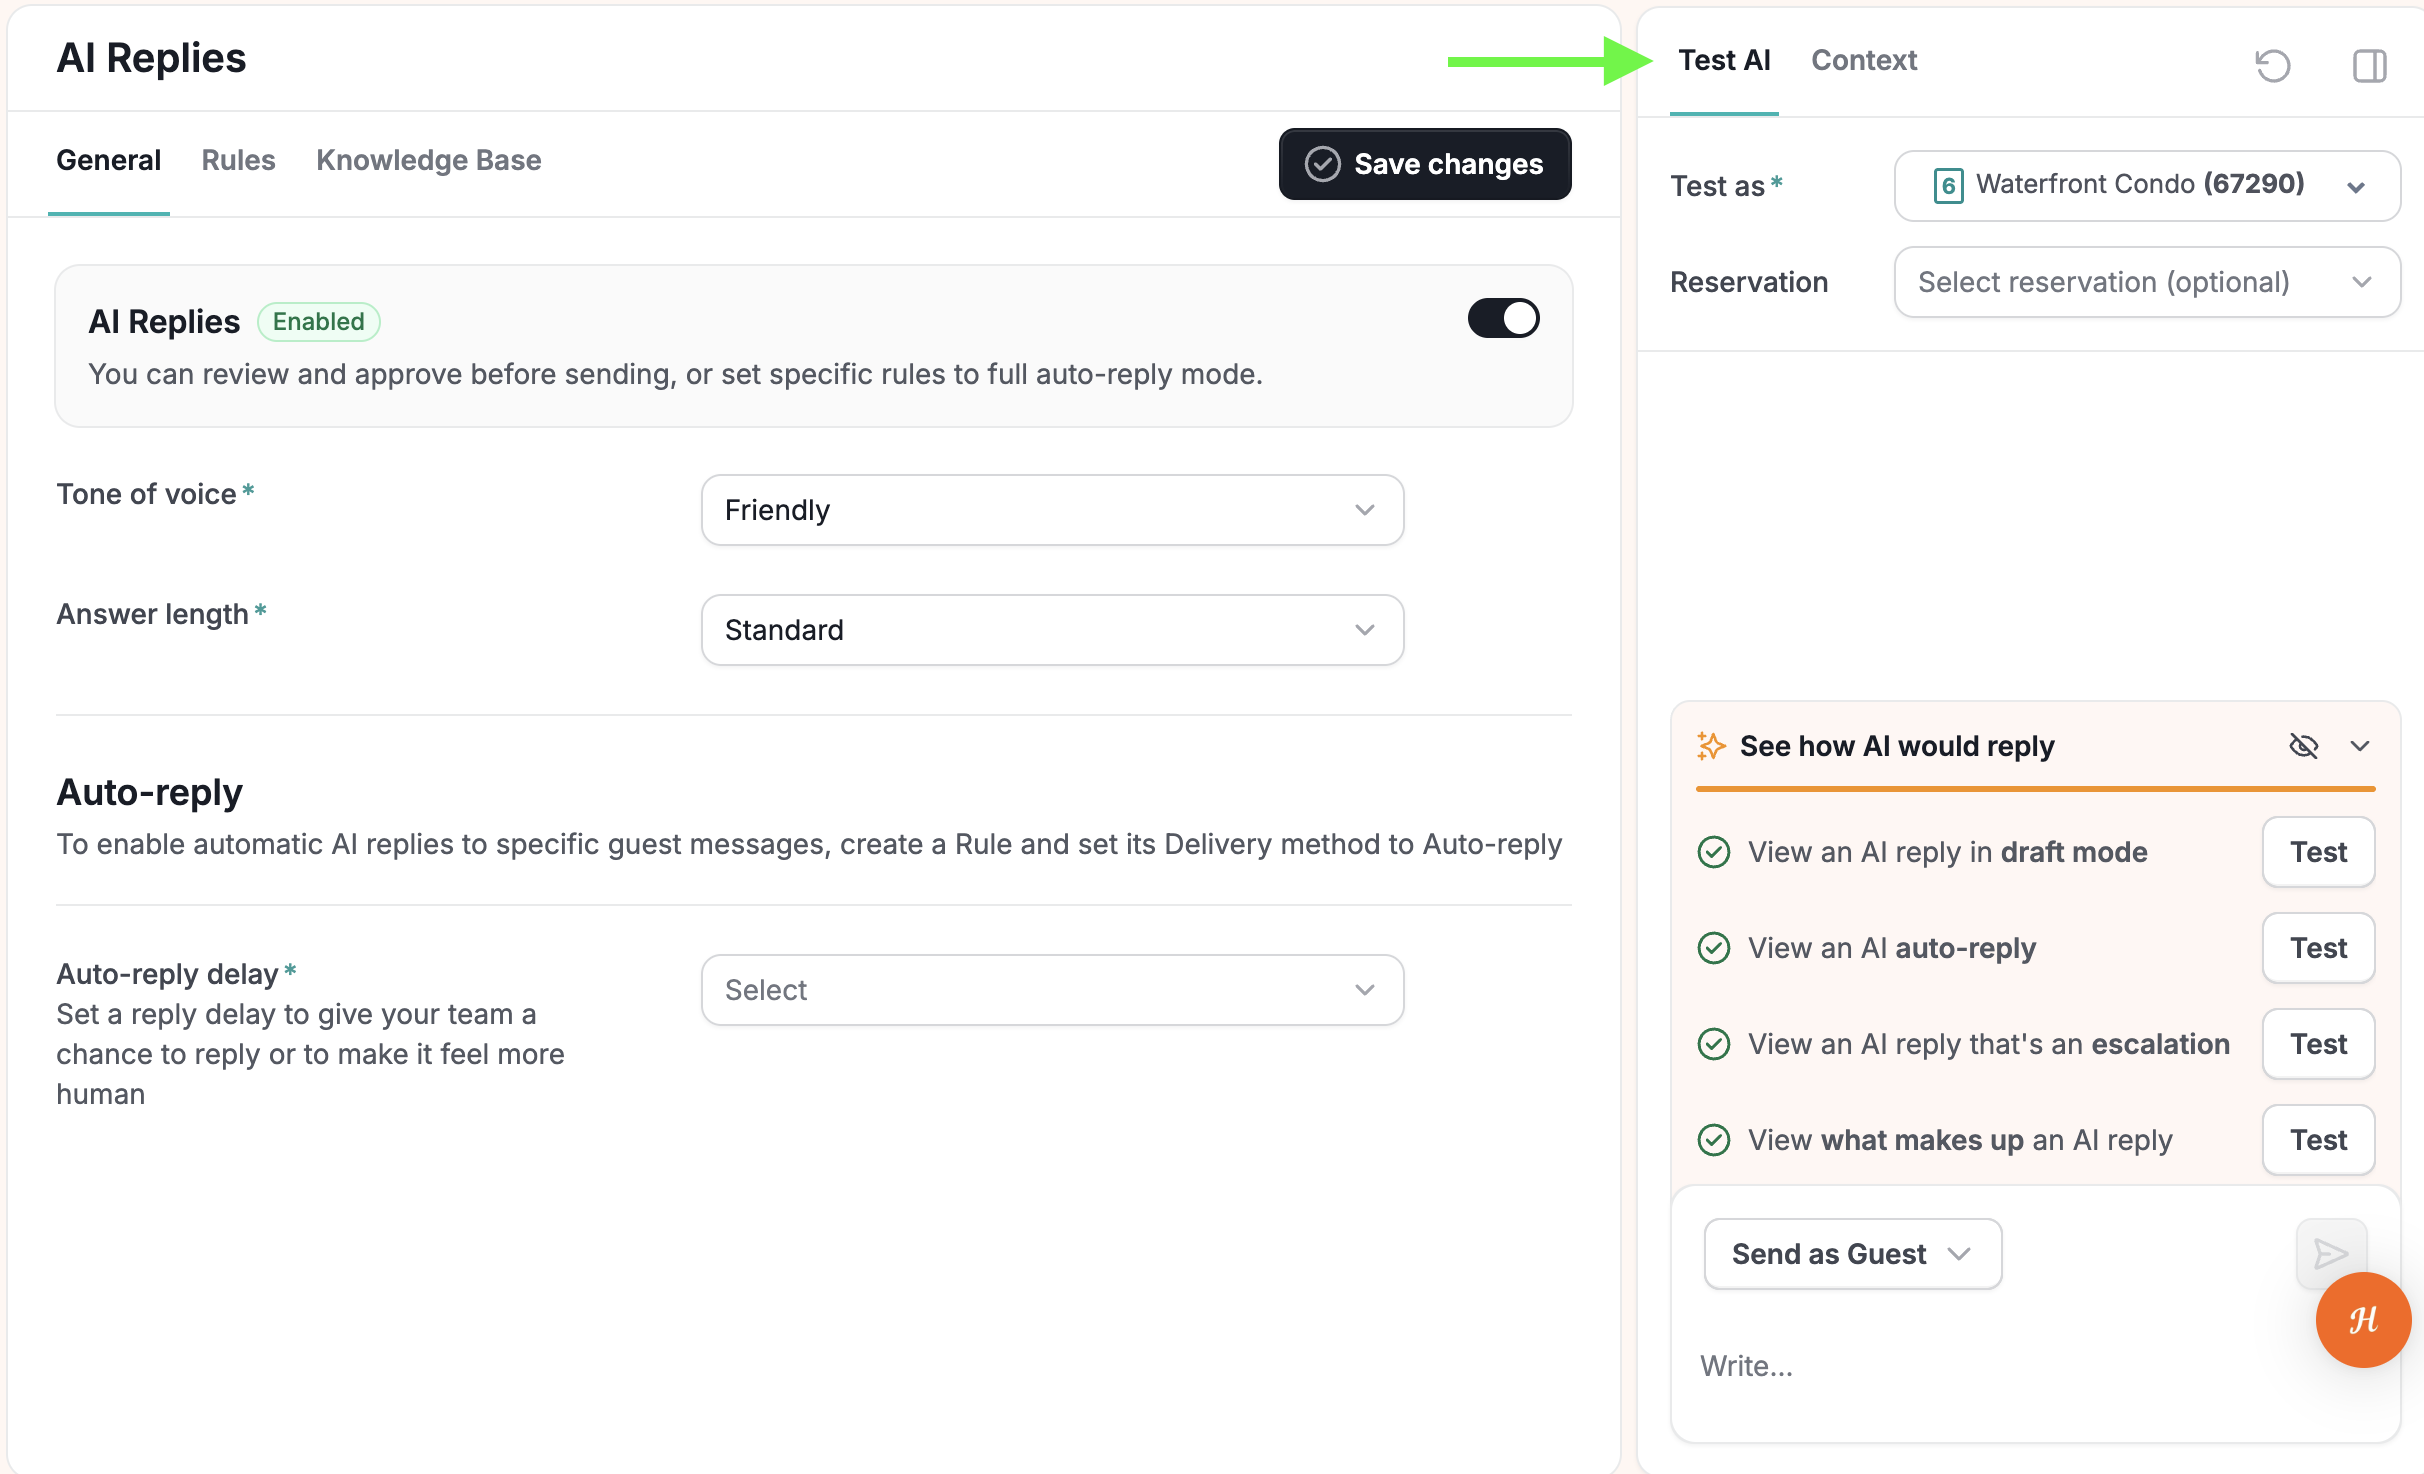
Task: Open the orange help chat bubble
Action: pyautogui.click(x=2363, y=1320)
